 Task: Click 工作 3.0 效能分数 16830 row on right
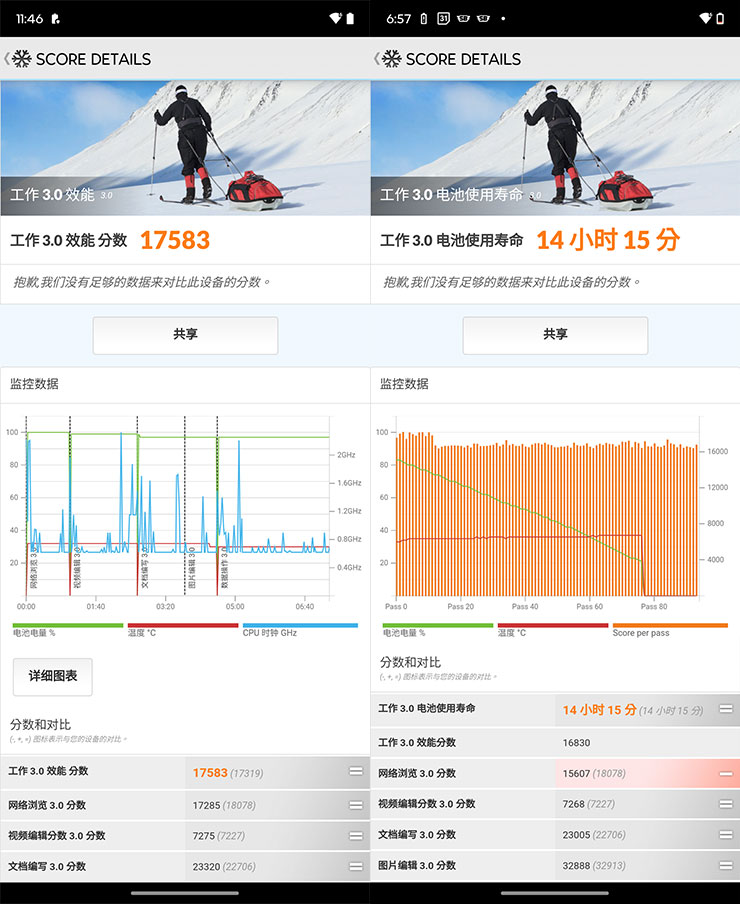[555, 743]
